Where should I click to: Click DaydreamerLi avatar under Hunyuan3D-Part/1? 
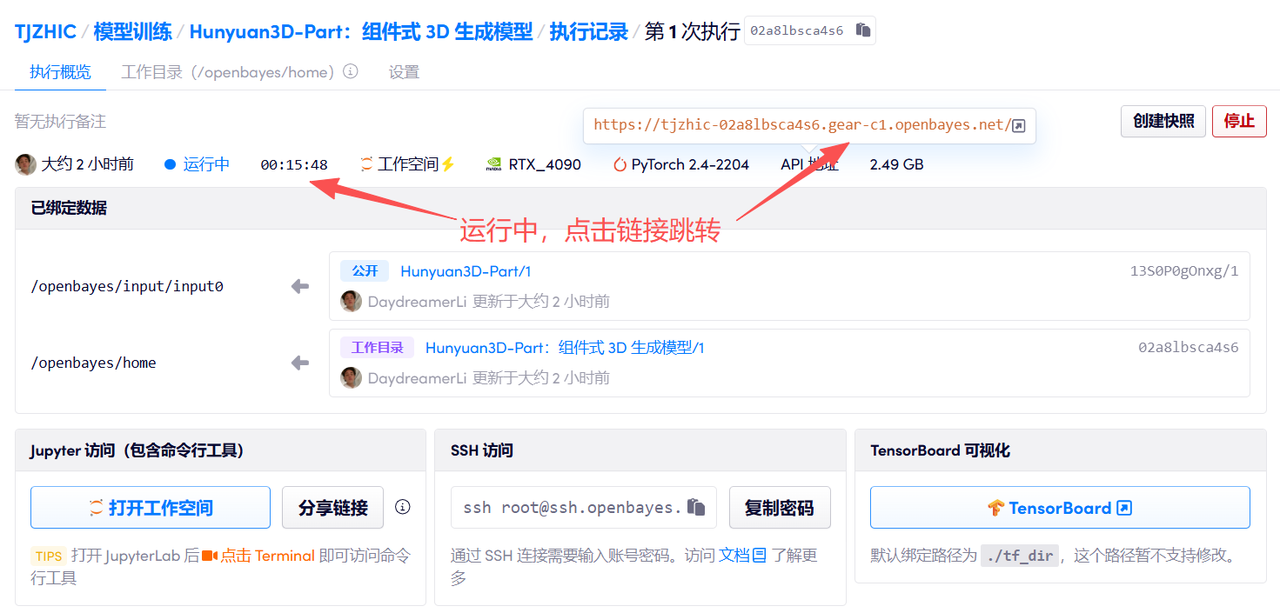[x=351, y=301]
